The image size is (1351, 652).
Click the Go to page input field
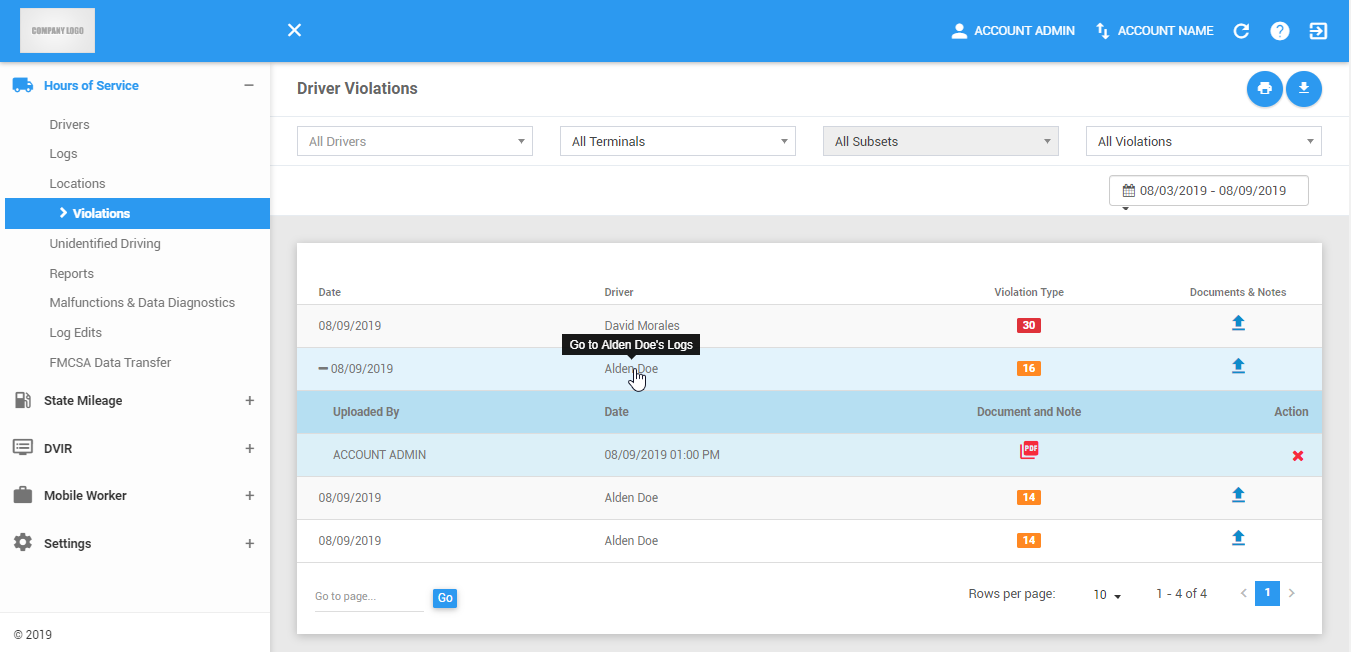click(x=369, y=597)
